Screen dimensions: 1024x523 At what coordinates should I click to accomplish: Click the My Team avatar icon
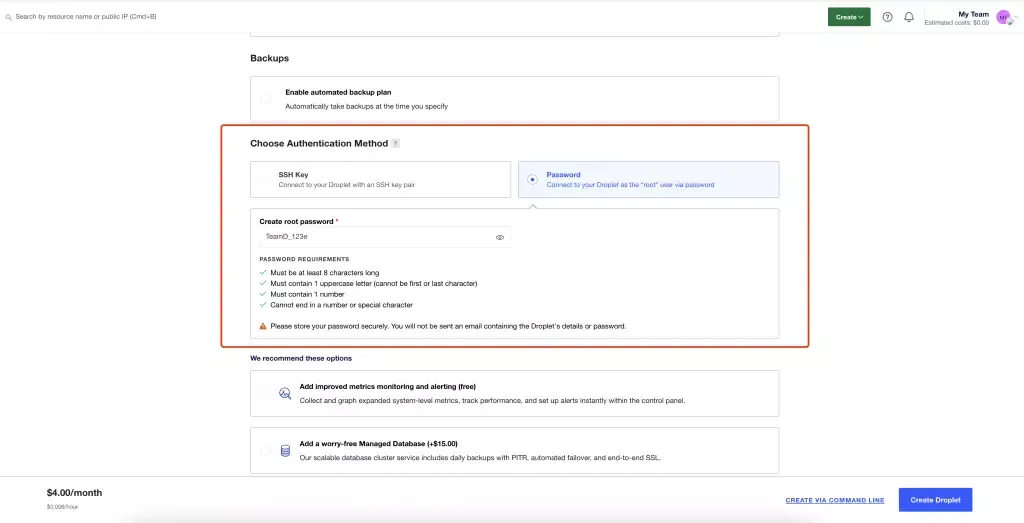click(1004, 18)
